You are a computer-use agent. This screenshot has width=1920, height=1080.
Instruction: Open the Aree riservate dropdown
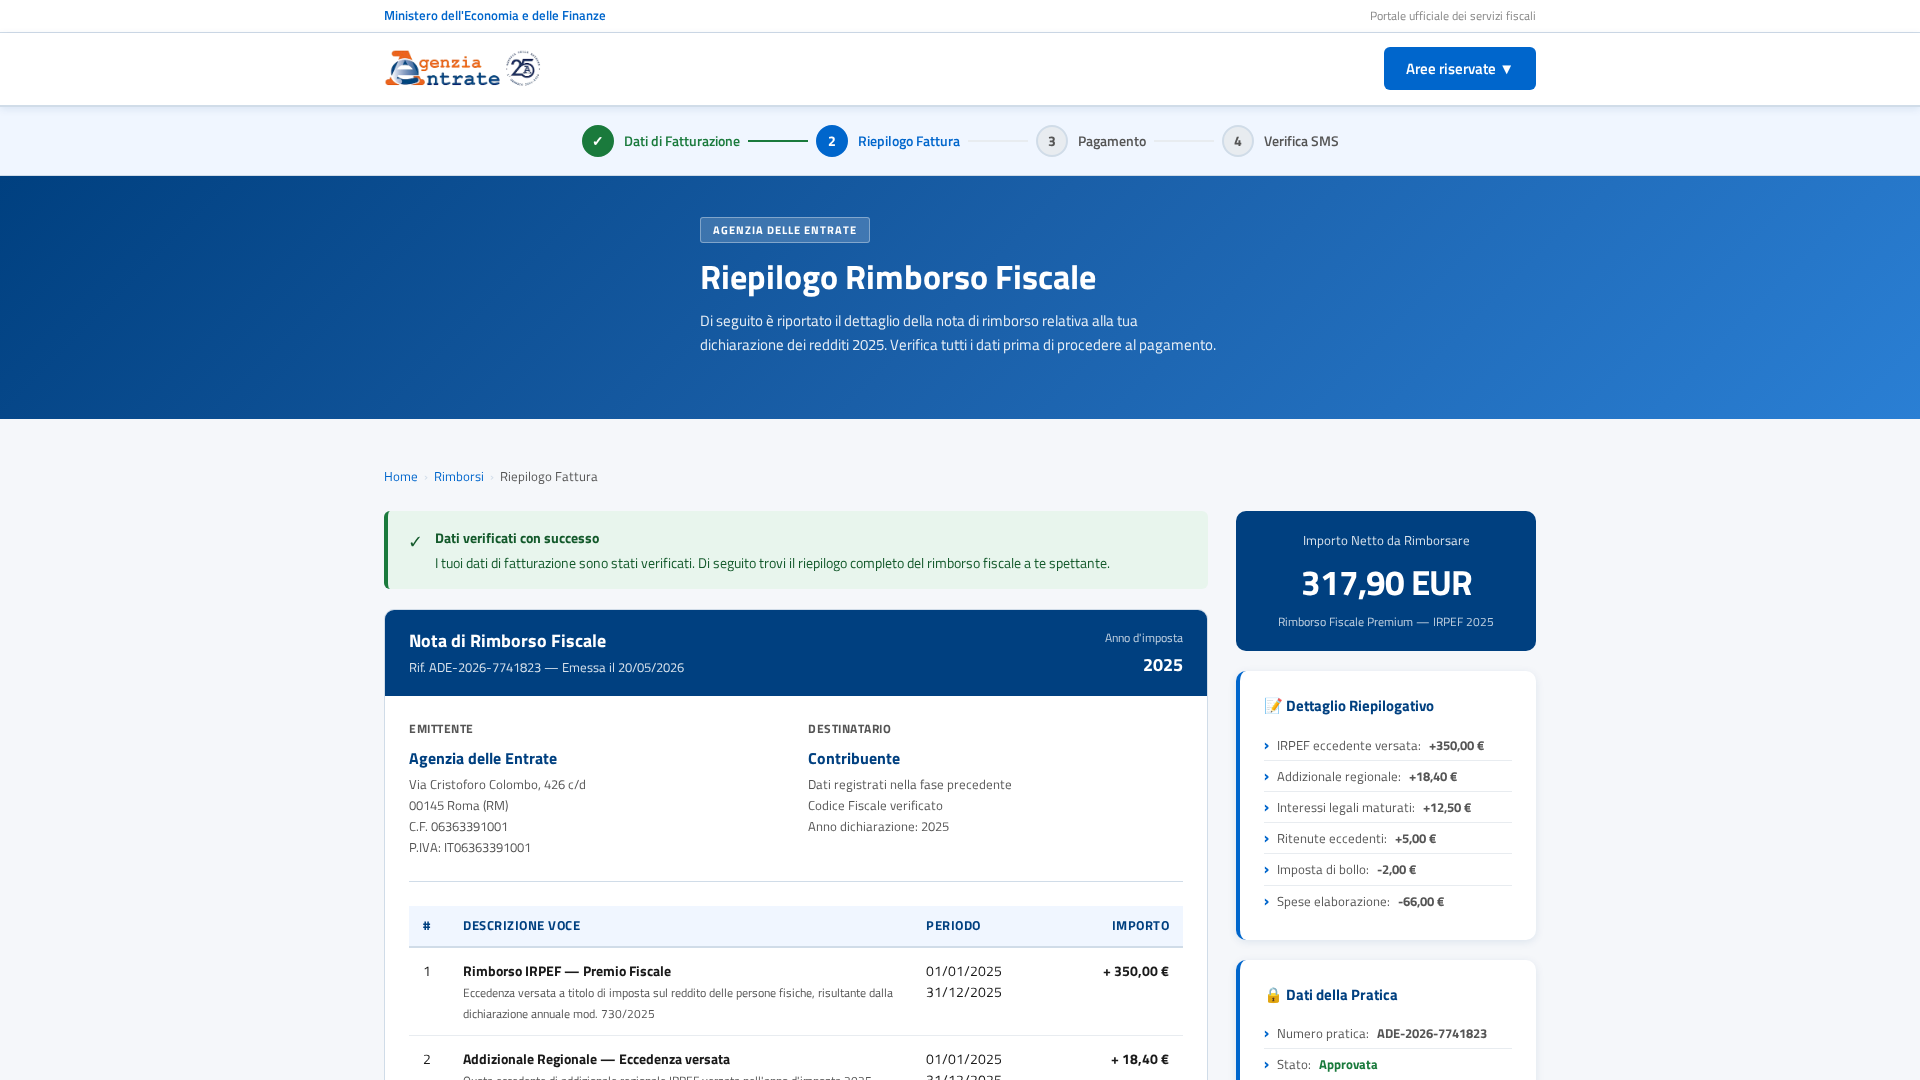(1459, 69)
